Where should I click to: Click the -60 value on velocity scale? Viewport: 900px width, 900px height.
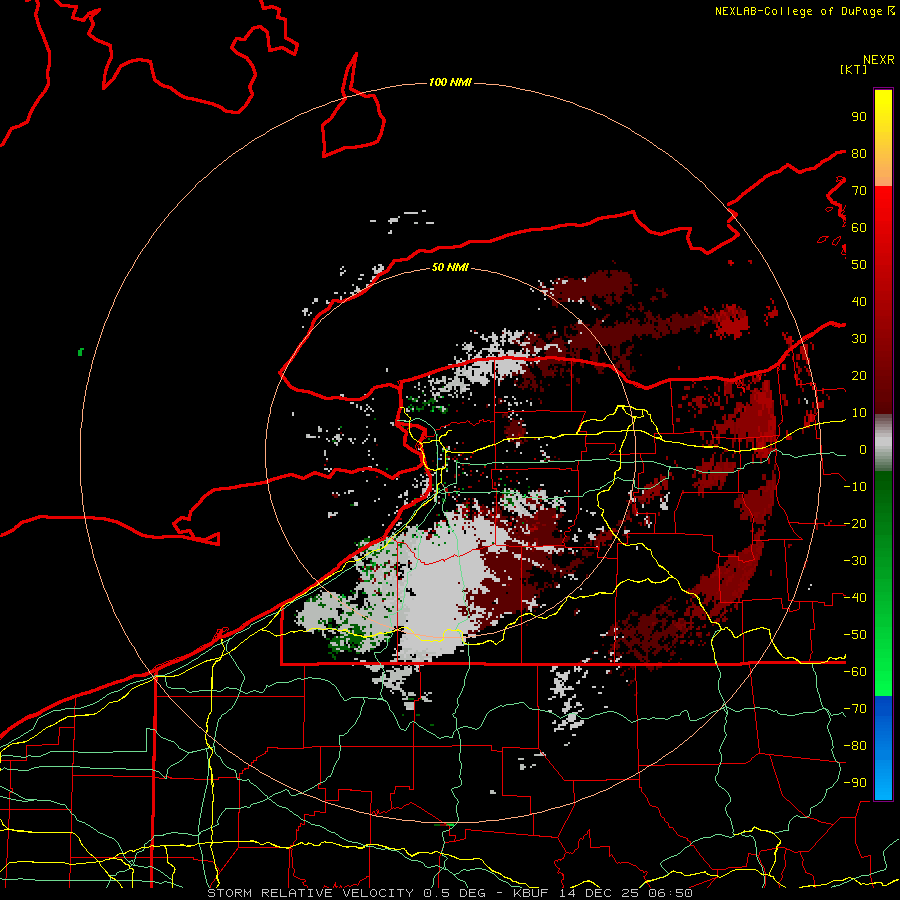tap(855, 672)
